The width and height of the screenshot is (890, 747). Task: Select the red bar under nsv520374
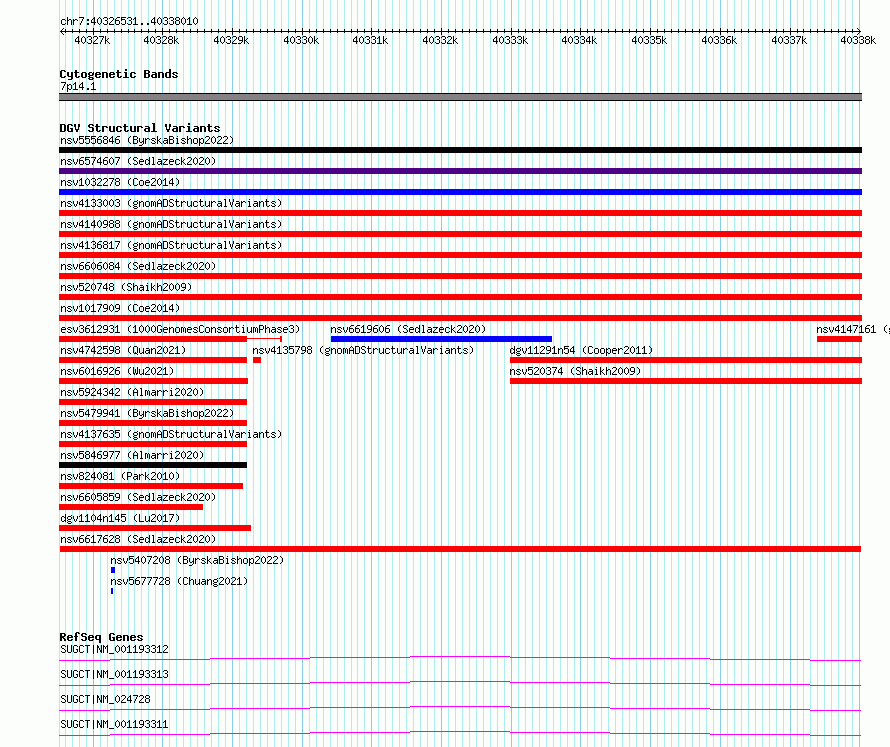(686, 381)
